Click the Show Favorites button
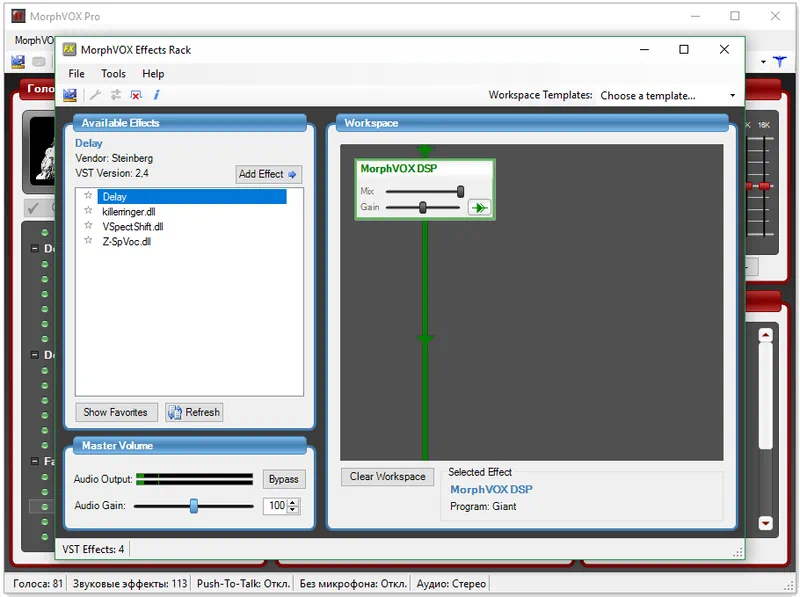Image resolution: width=800 pixels, height=597 pixels. pos(116,412)
